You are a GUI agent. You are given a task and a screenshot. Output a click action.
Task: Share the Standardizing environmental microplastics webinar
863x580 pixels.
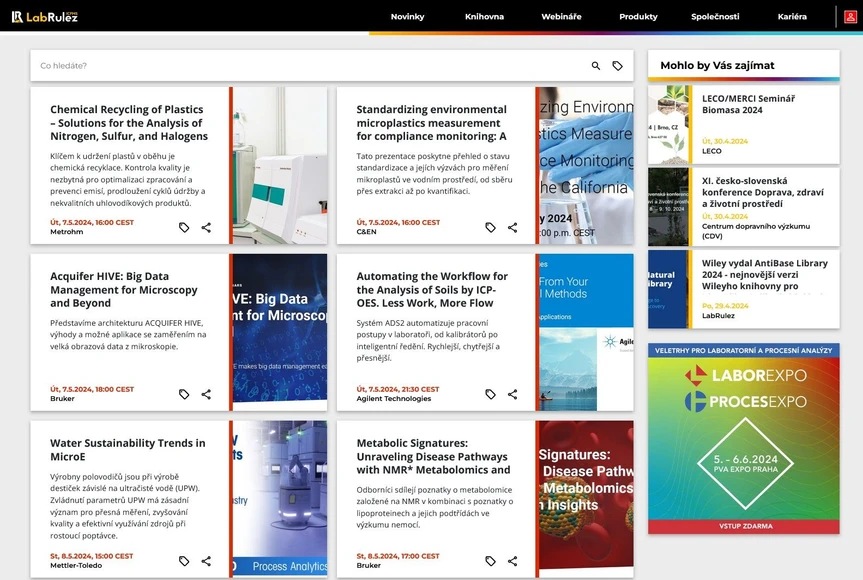(512, 227)
